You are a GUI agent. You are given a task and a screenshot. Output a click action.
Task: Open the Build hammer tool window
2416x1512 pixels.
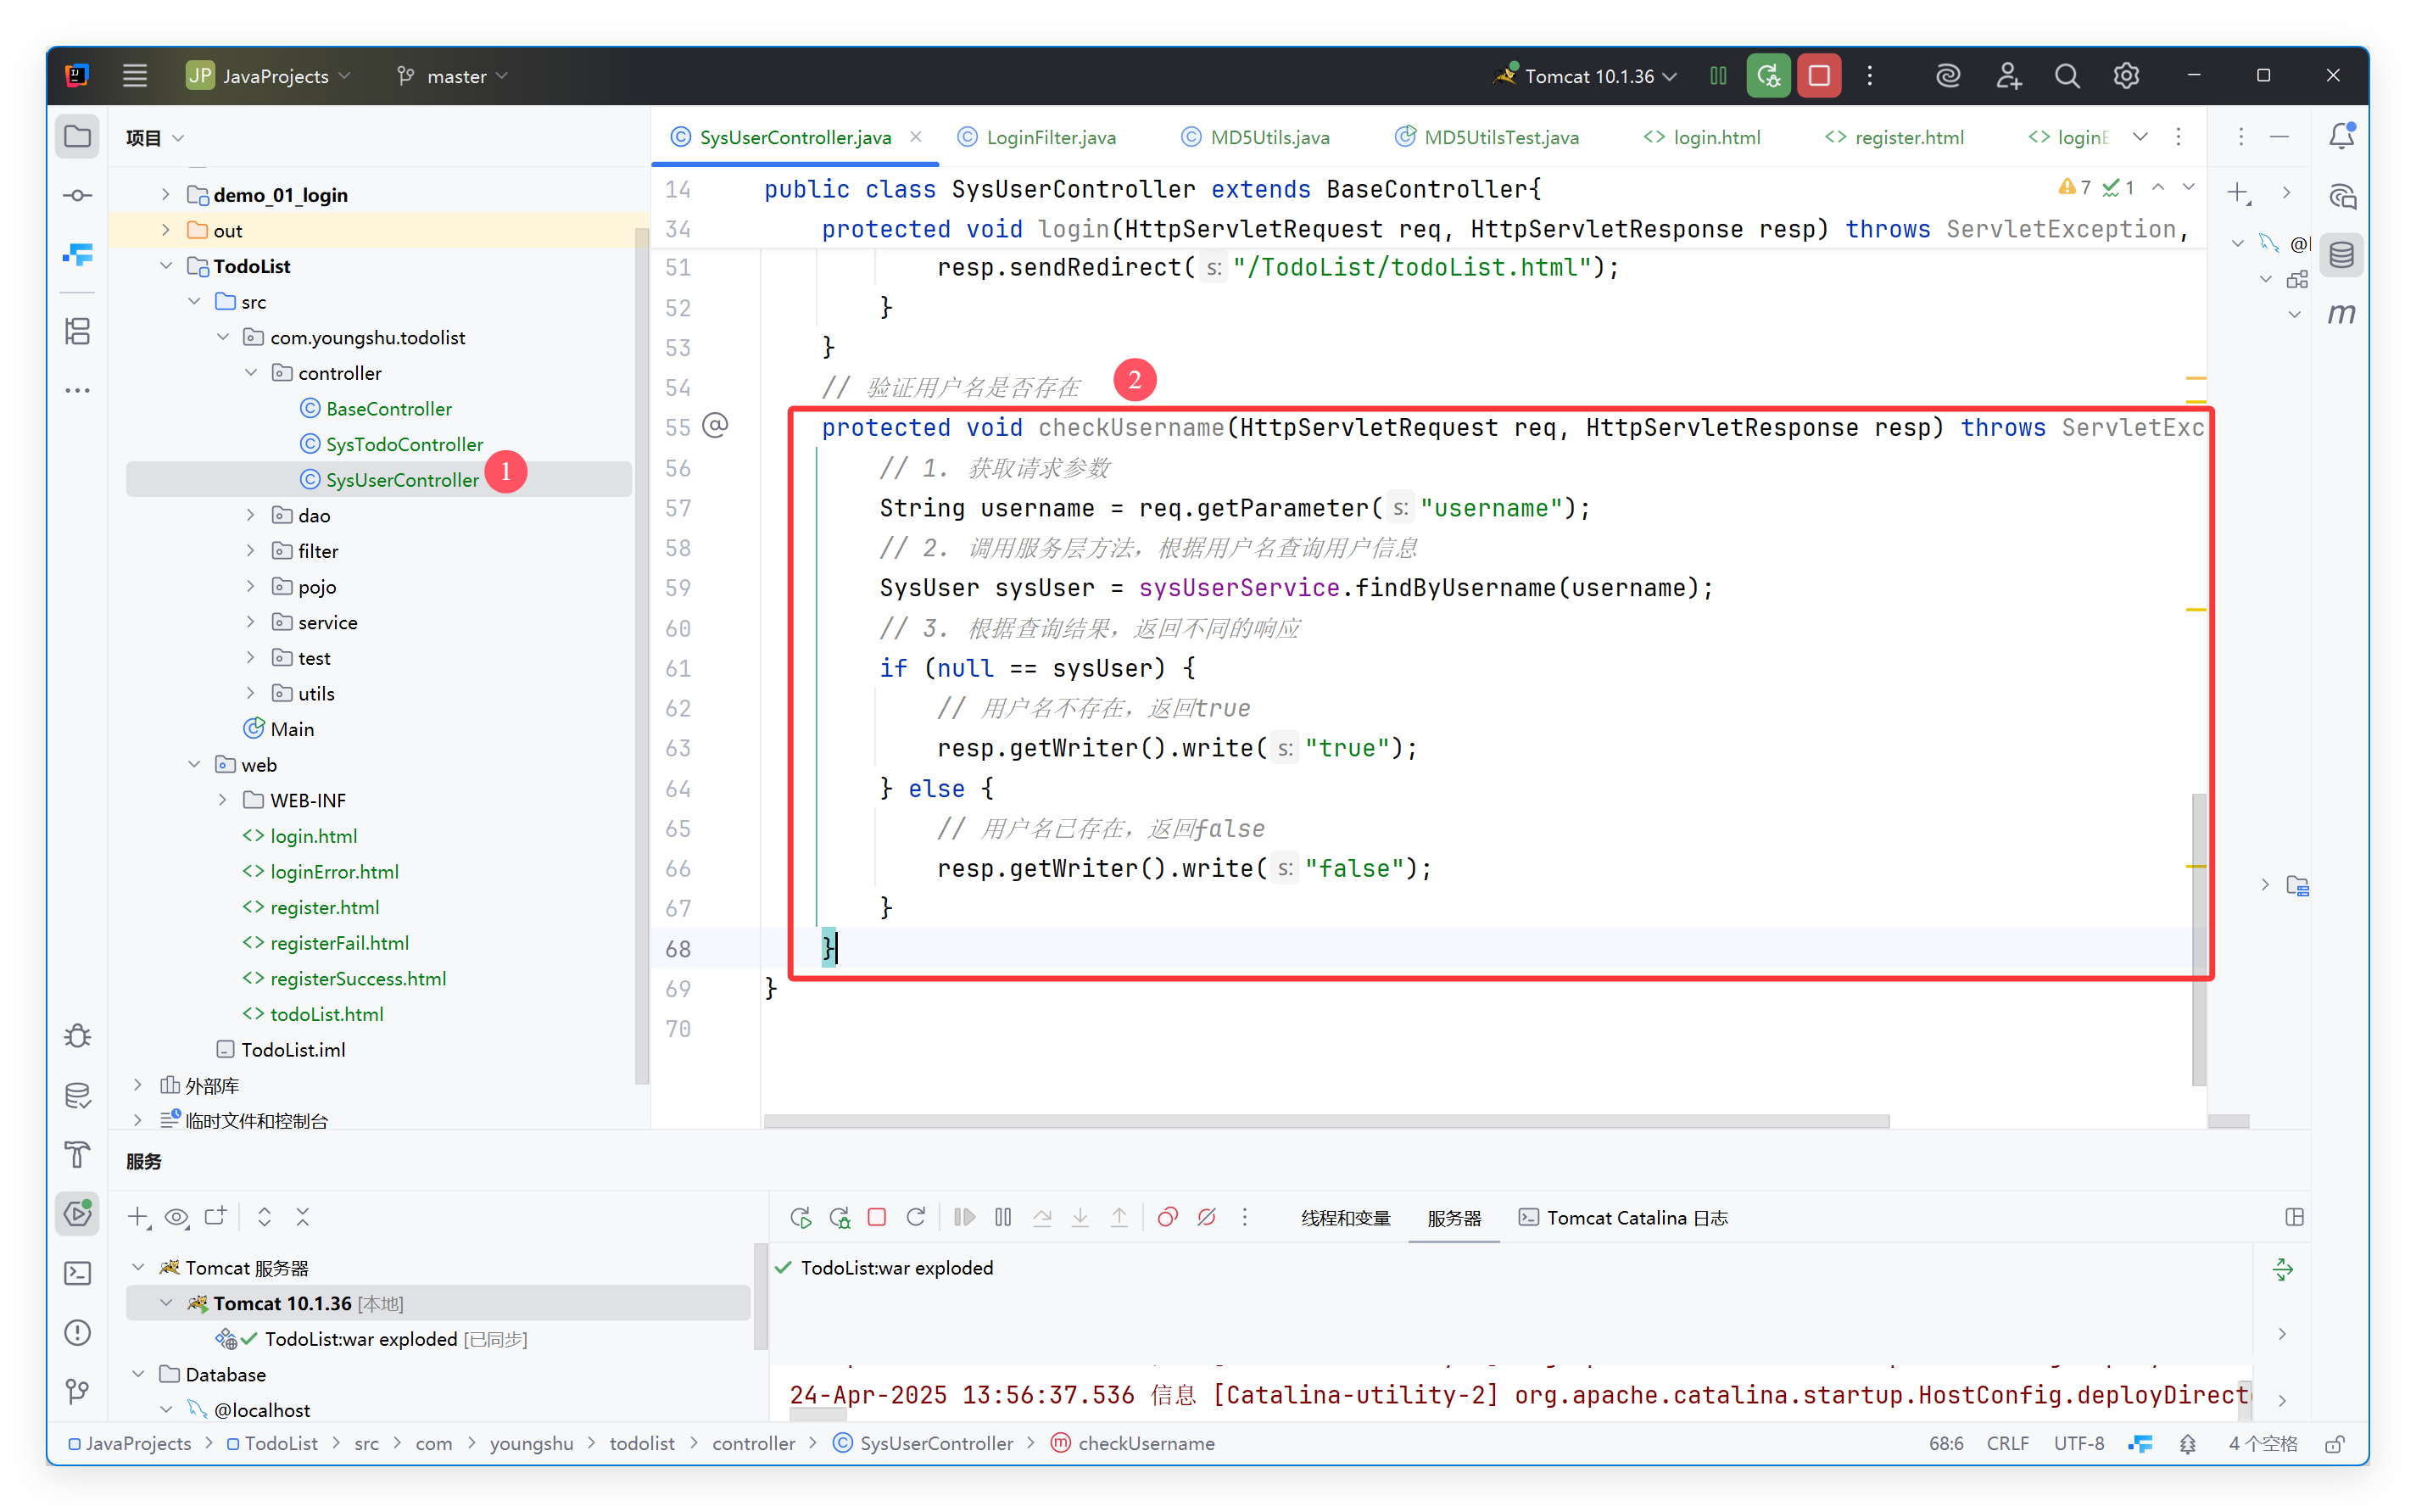click(x=77, y=1155)
